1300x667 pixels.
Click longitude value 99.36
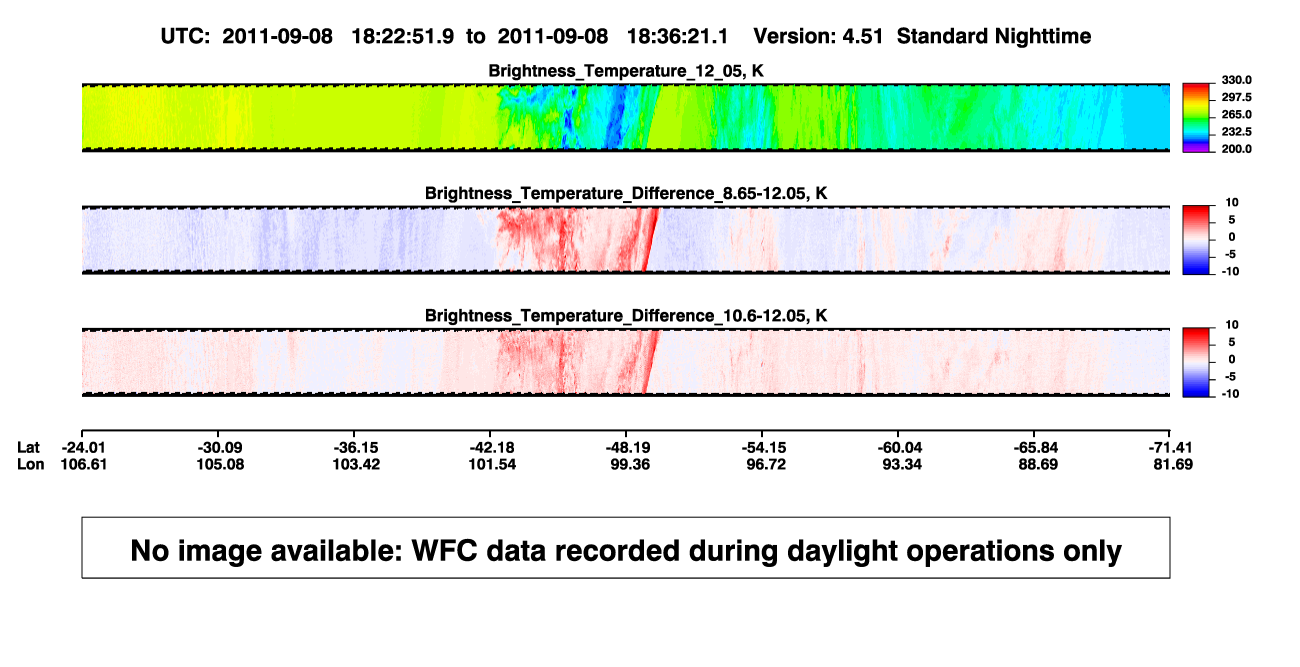coord(630,464)
